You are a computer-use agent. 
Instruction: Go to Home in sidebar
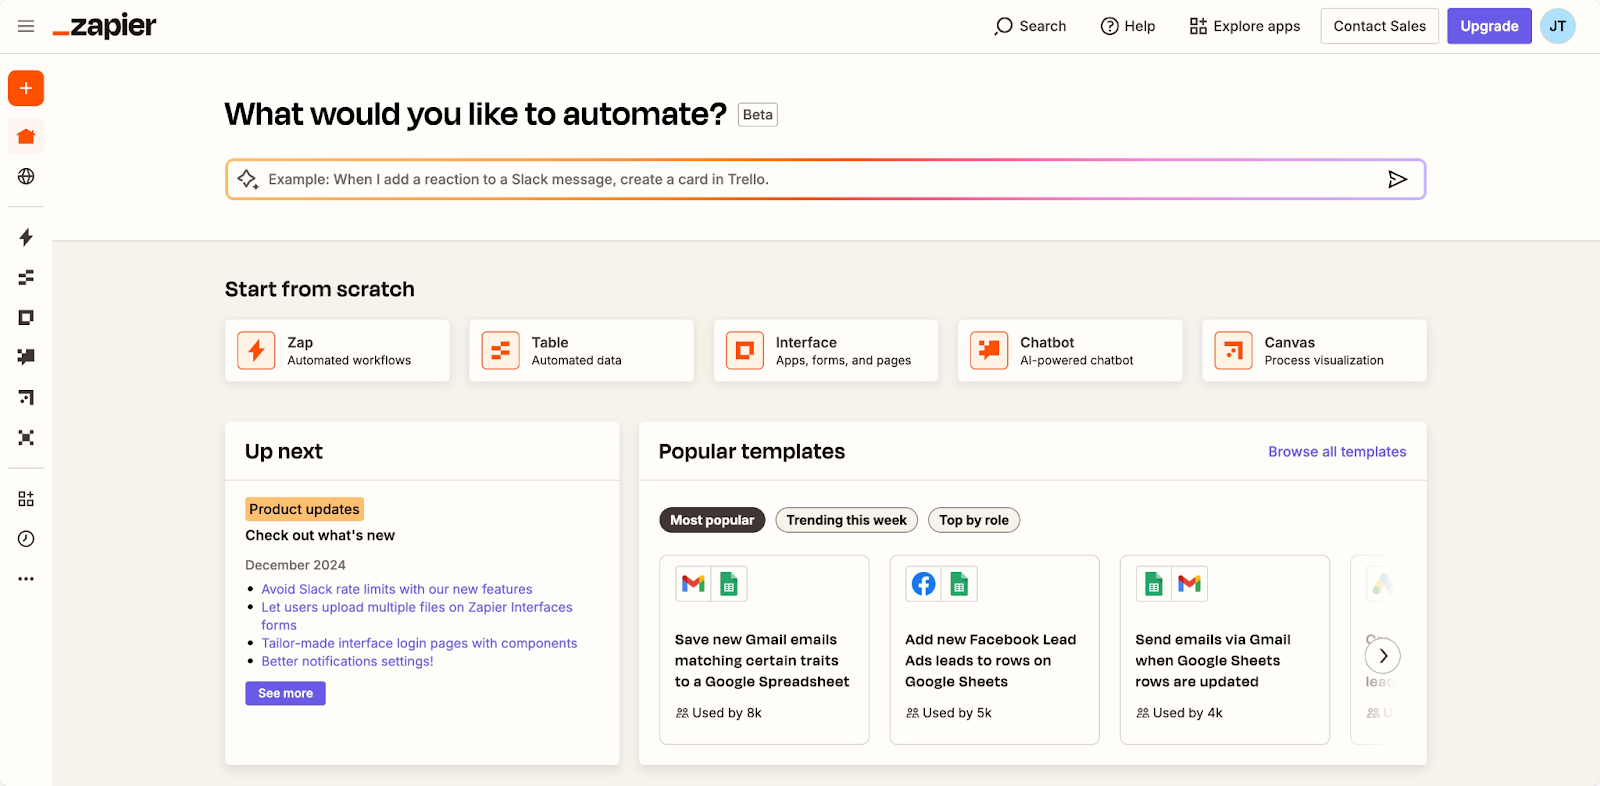point(26,136)
